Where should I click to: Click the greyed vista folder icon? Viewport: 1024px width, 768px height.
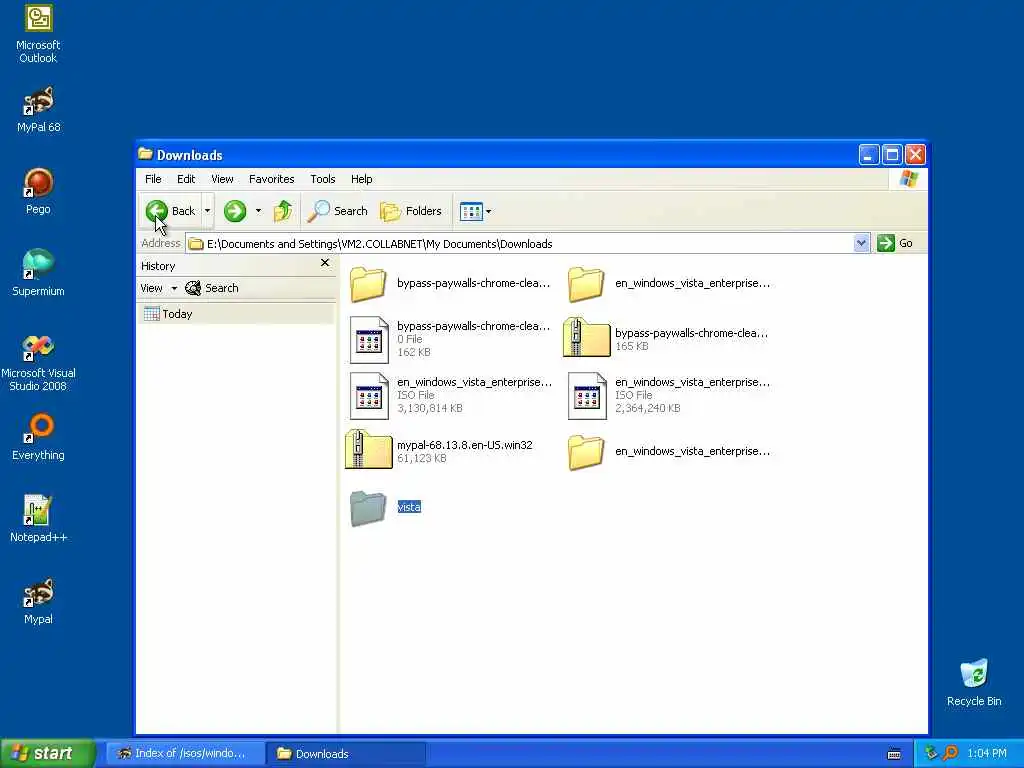point(368,507)
